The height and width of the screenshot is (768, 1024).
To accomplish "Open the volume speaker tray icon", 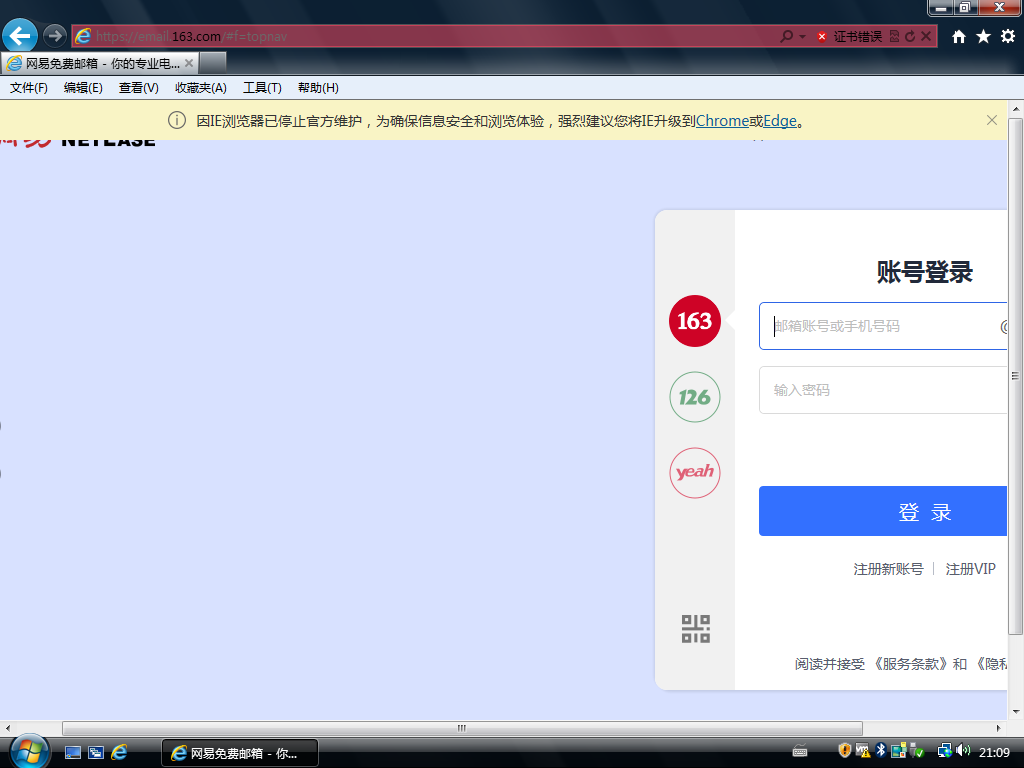I will click(963, 751).
